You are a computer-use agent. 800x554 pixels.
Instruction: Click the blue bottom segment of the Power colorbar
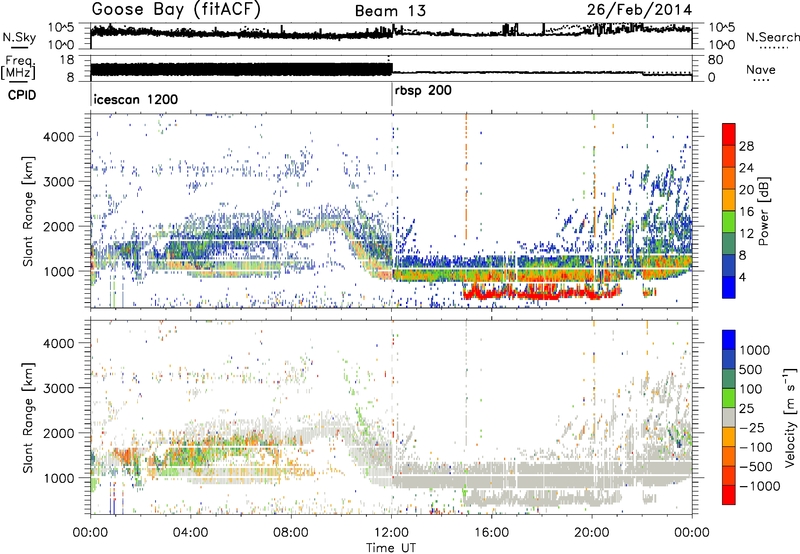pyautogui.click(x=729, y=287)
